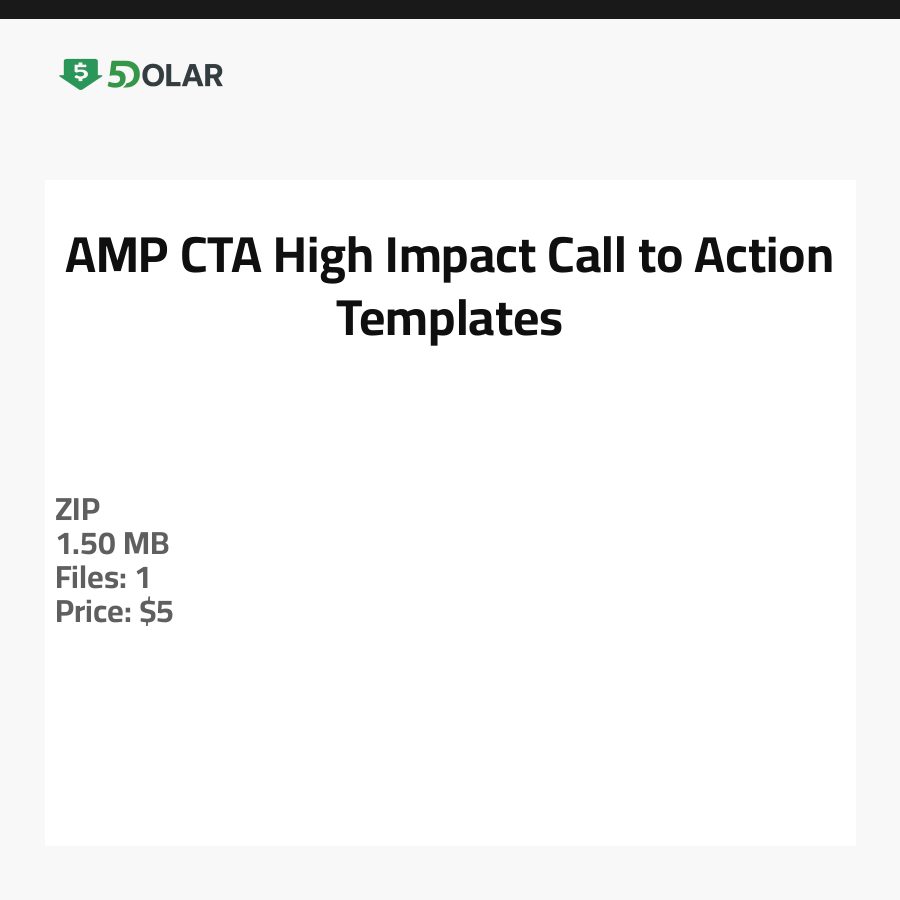Click the $5 amount in the price

(x=156, y=612)
